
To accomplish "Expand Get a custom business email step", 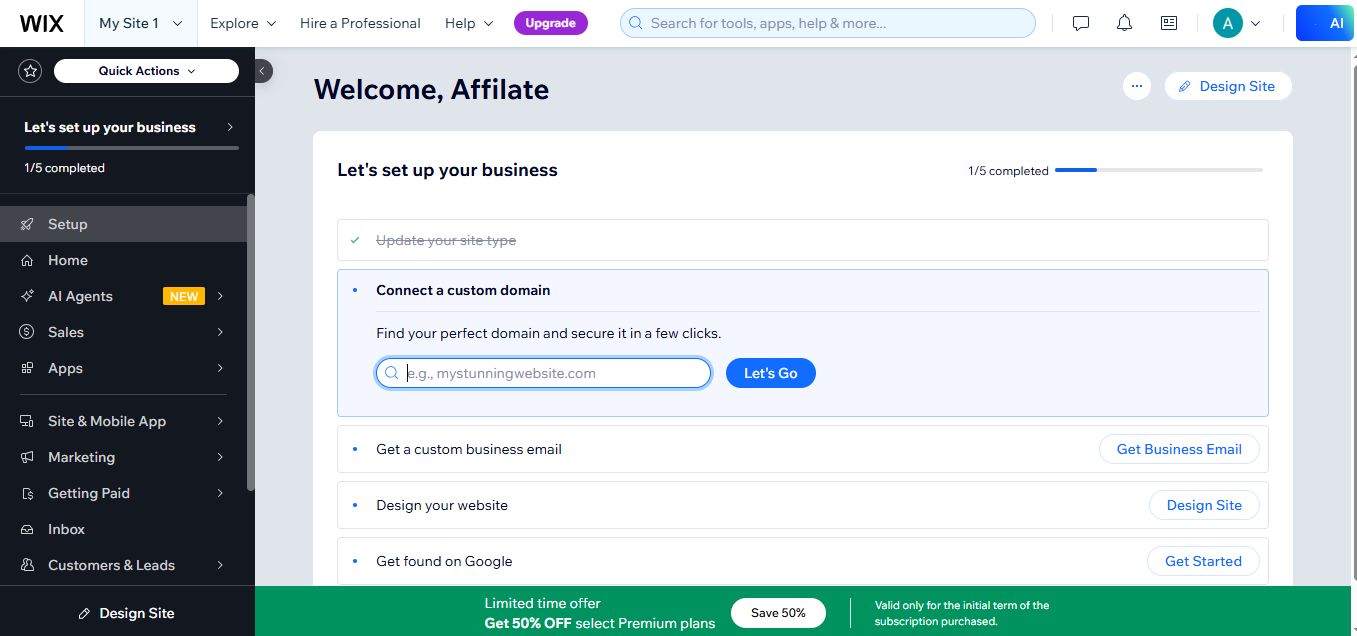I will coord(803,449).
